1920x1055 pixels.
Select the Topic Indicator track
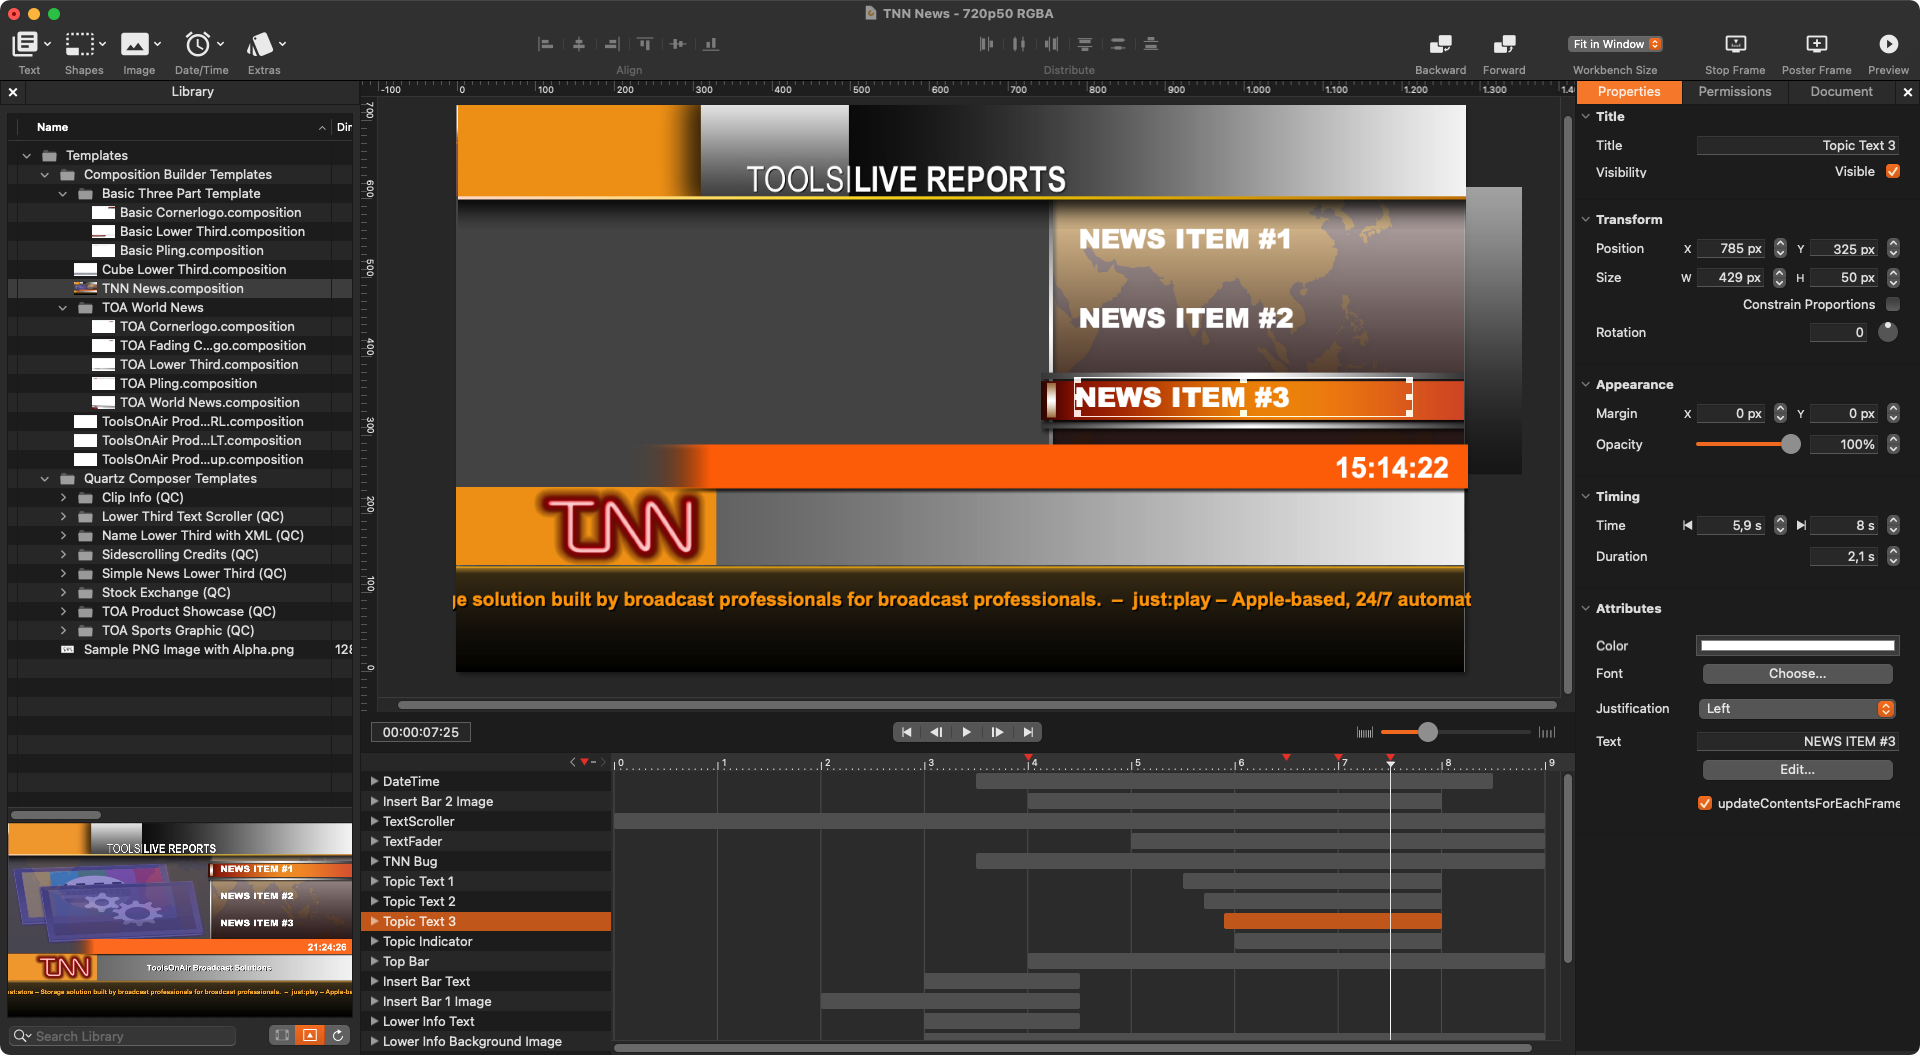[x=486, y=941]
